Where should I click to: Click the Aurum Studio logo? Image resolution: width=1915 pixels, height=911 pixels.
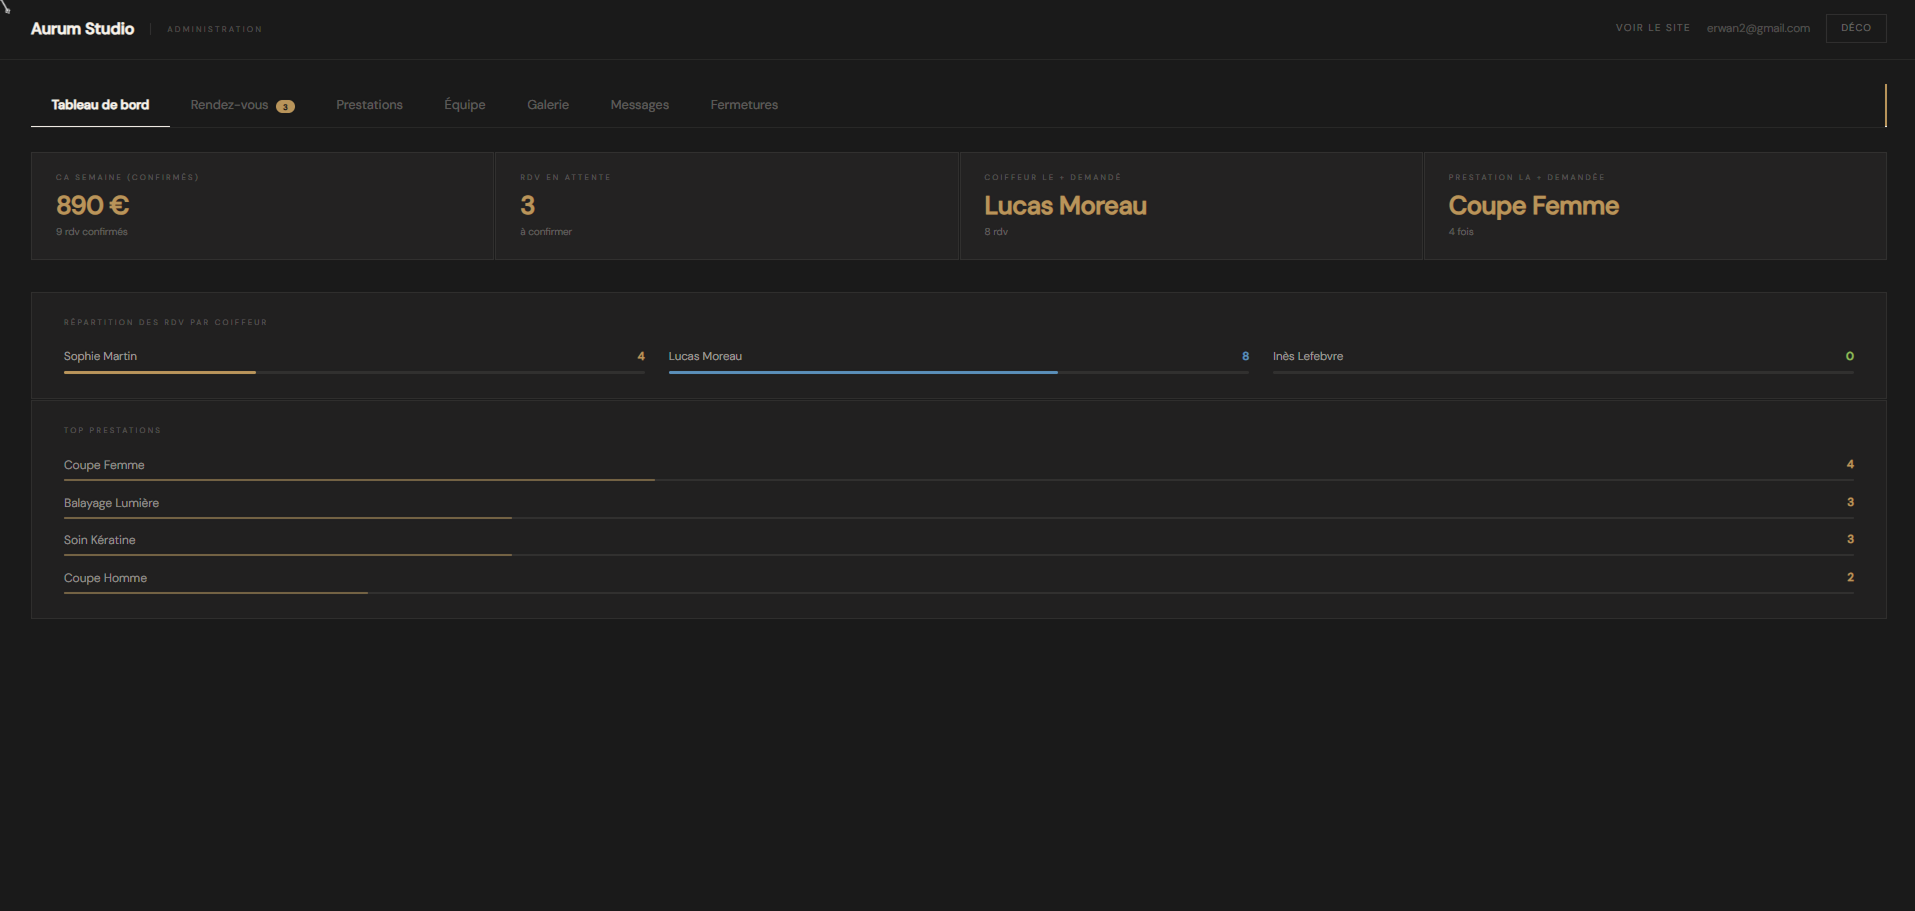[82, 29]
